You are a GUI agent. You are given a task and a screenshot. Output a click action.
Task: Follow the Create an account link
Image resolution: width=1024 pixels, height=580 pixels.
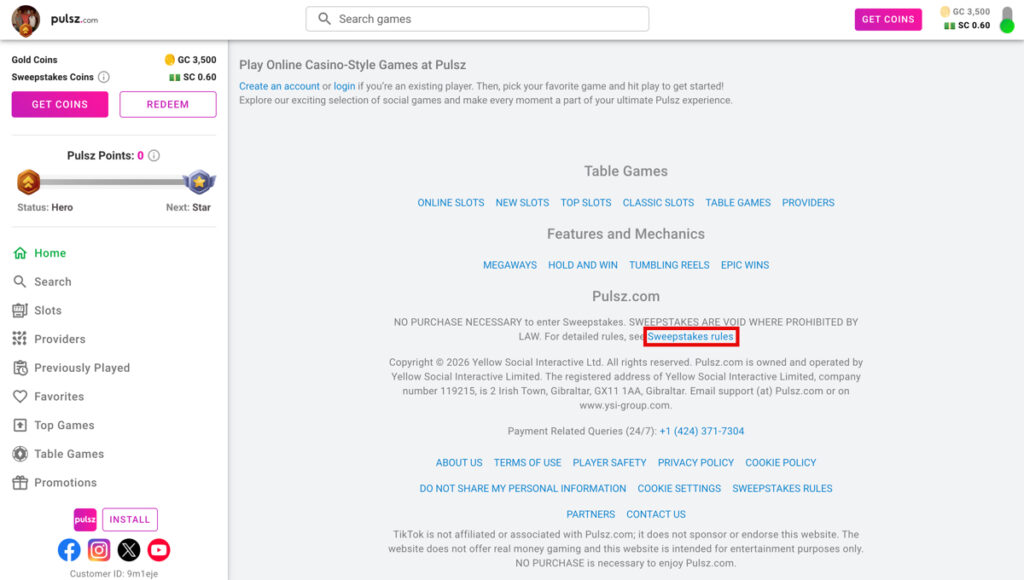pyautogui.click(x=280, y=86)
